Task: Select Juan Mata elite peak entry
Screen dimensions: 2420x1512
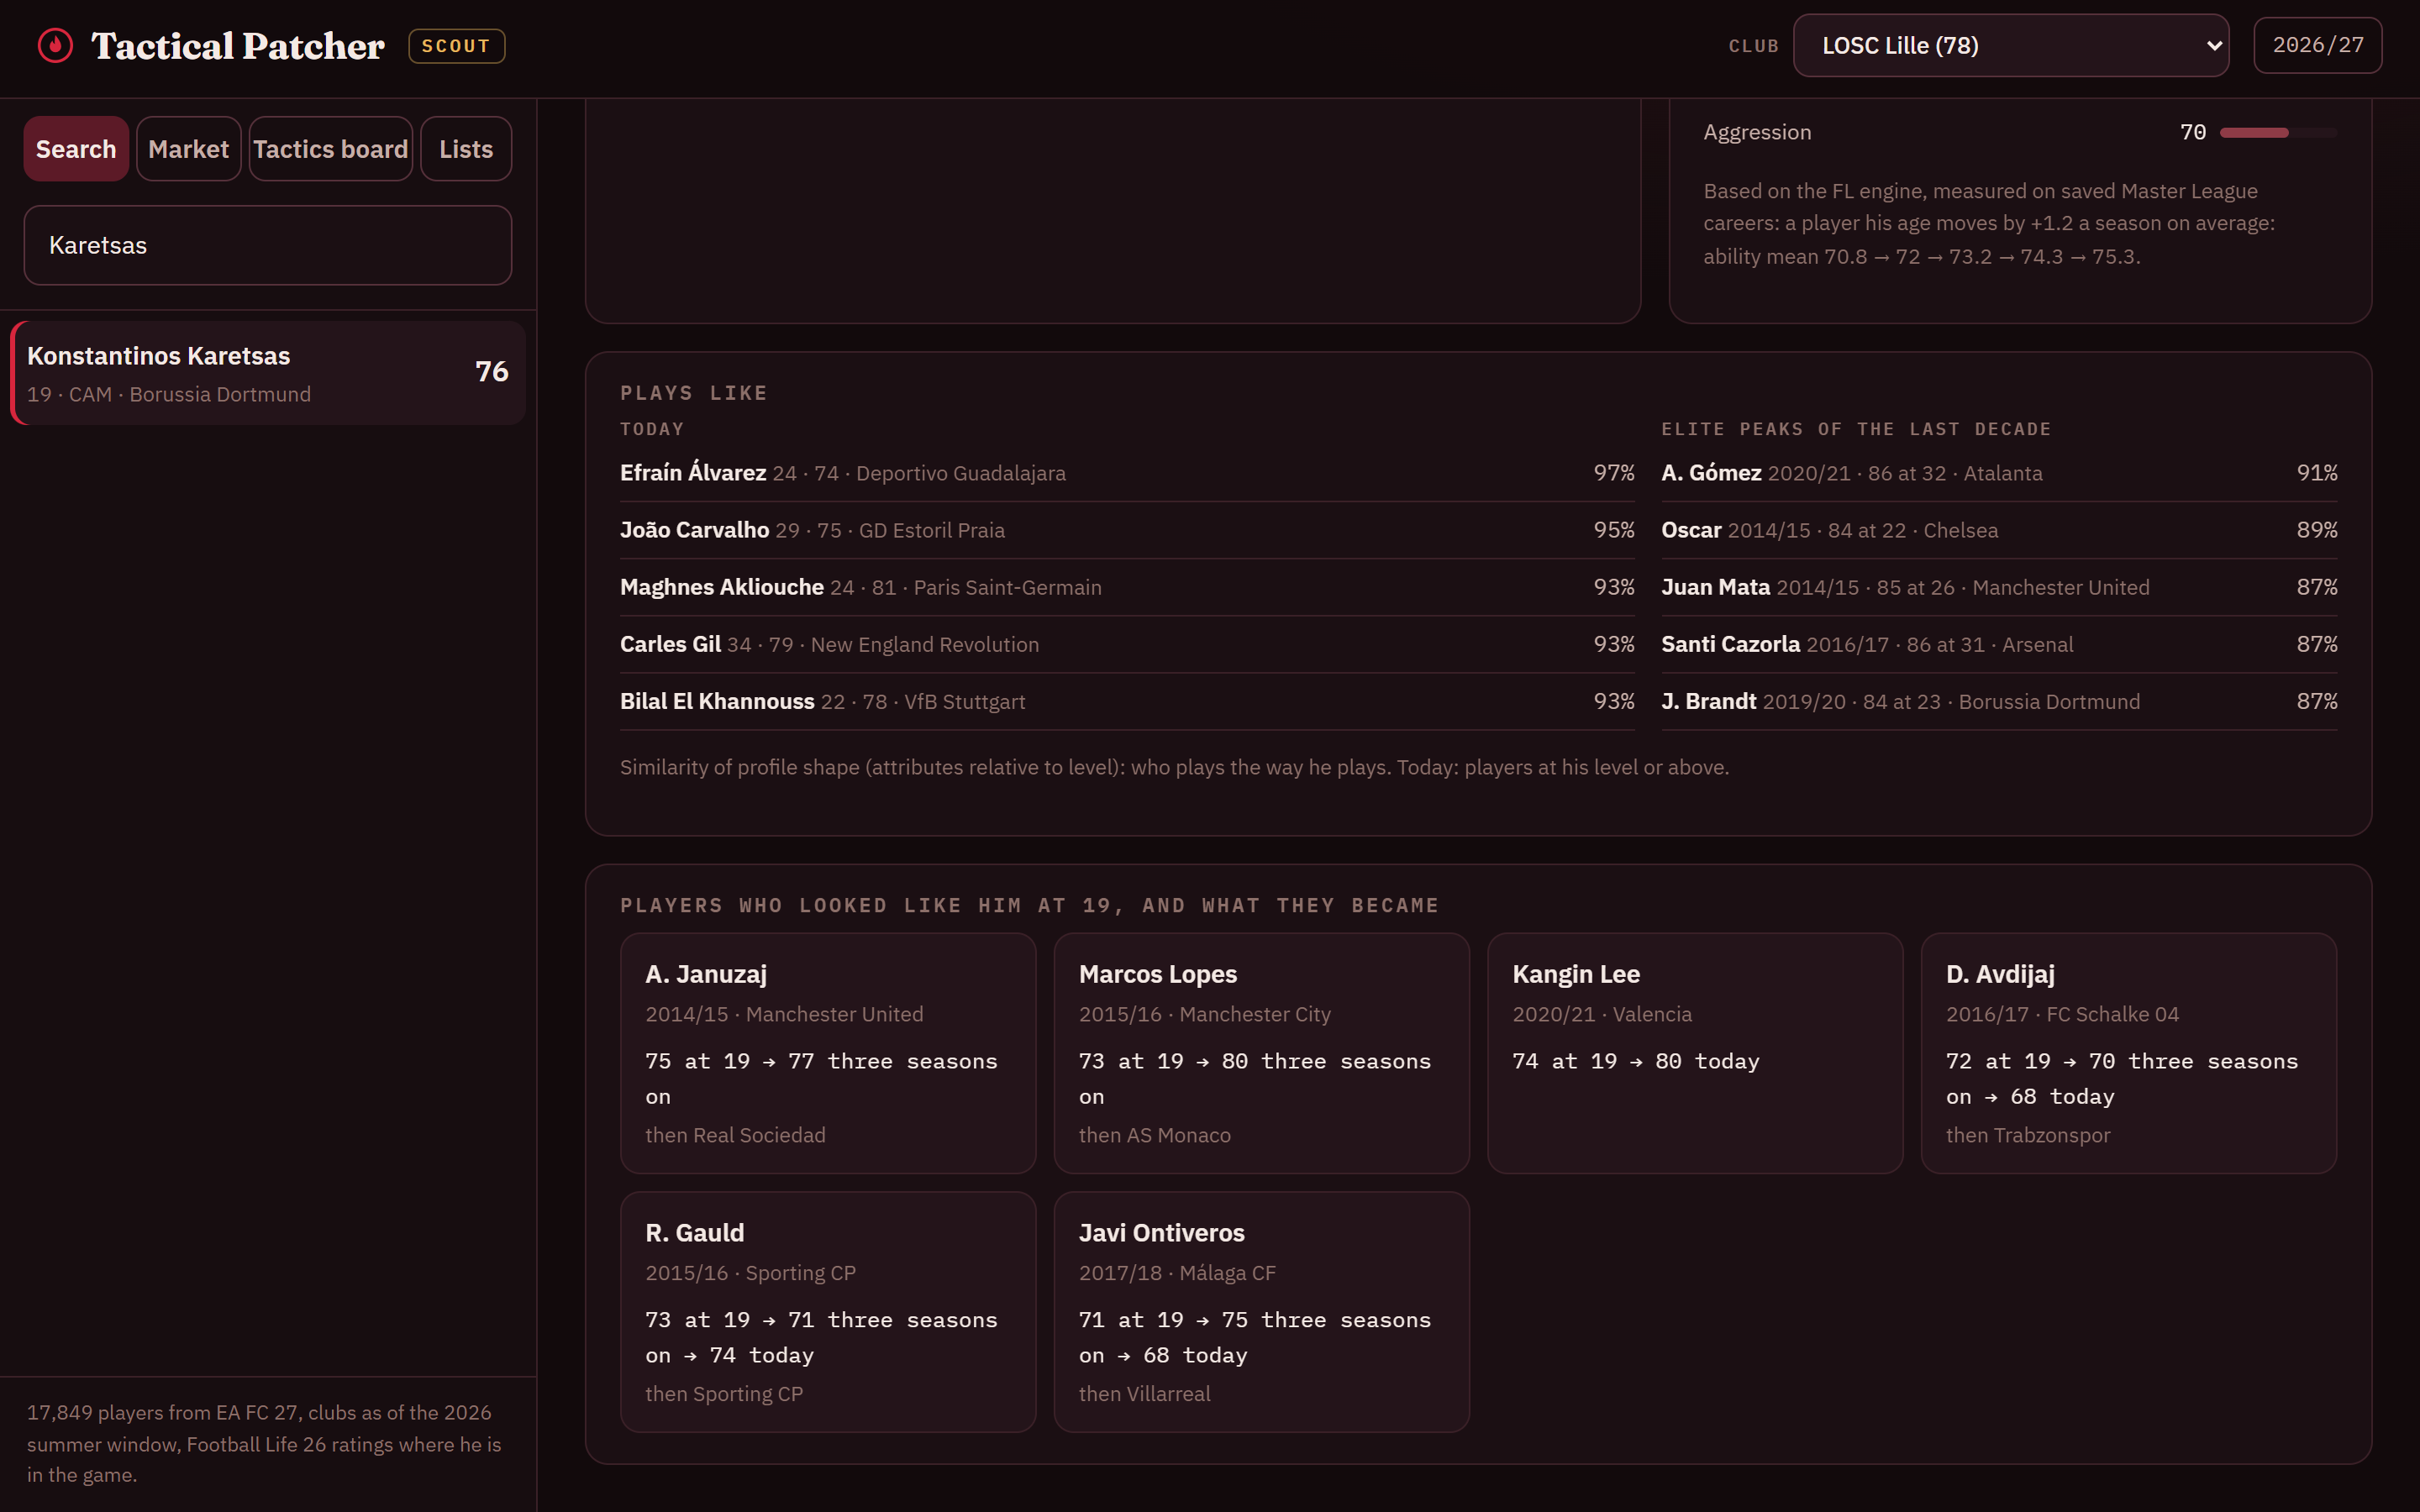Action: [1999, 587]
